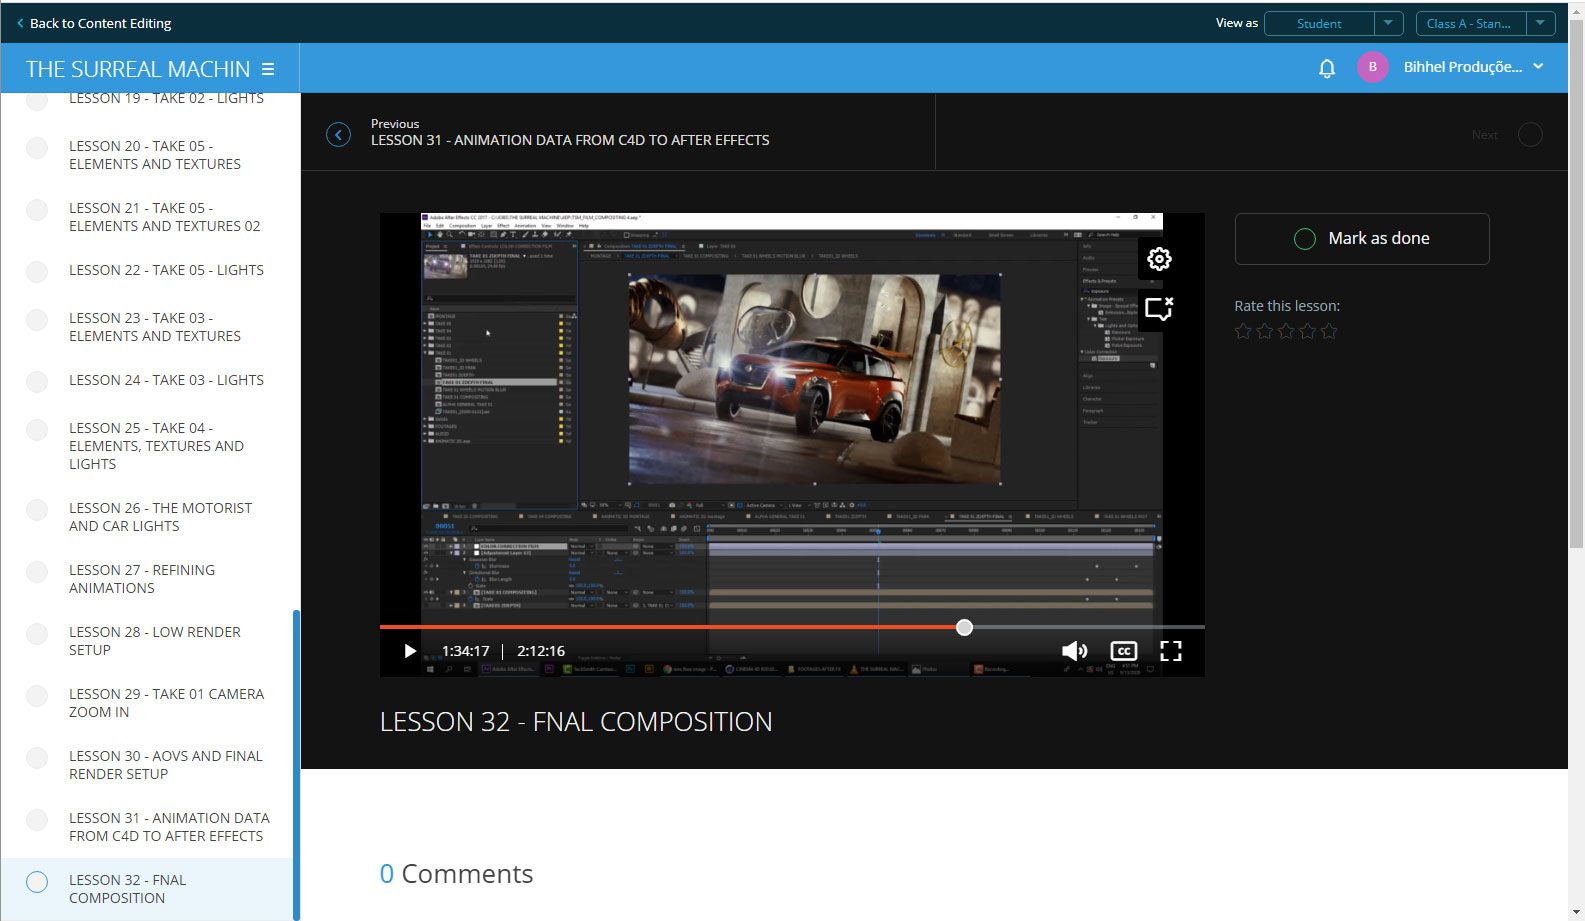The height and width of the screenshot is (921, 1585).
Task: Go to previous lesson arrow icon
Action: point(339,134)
